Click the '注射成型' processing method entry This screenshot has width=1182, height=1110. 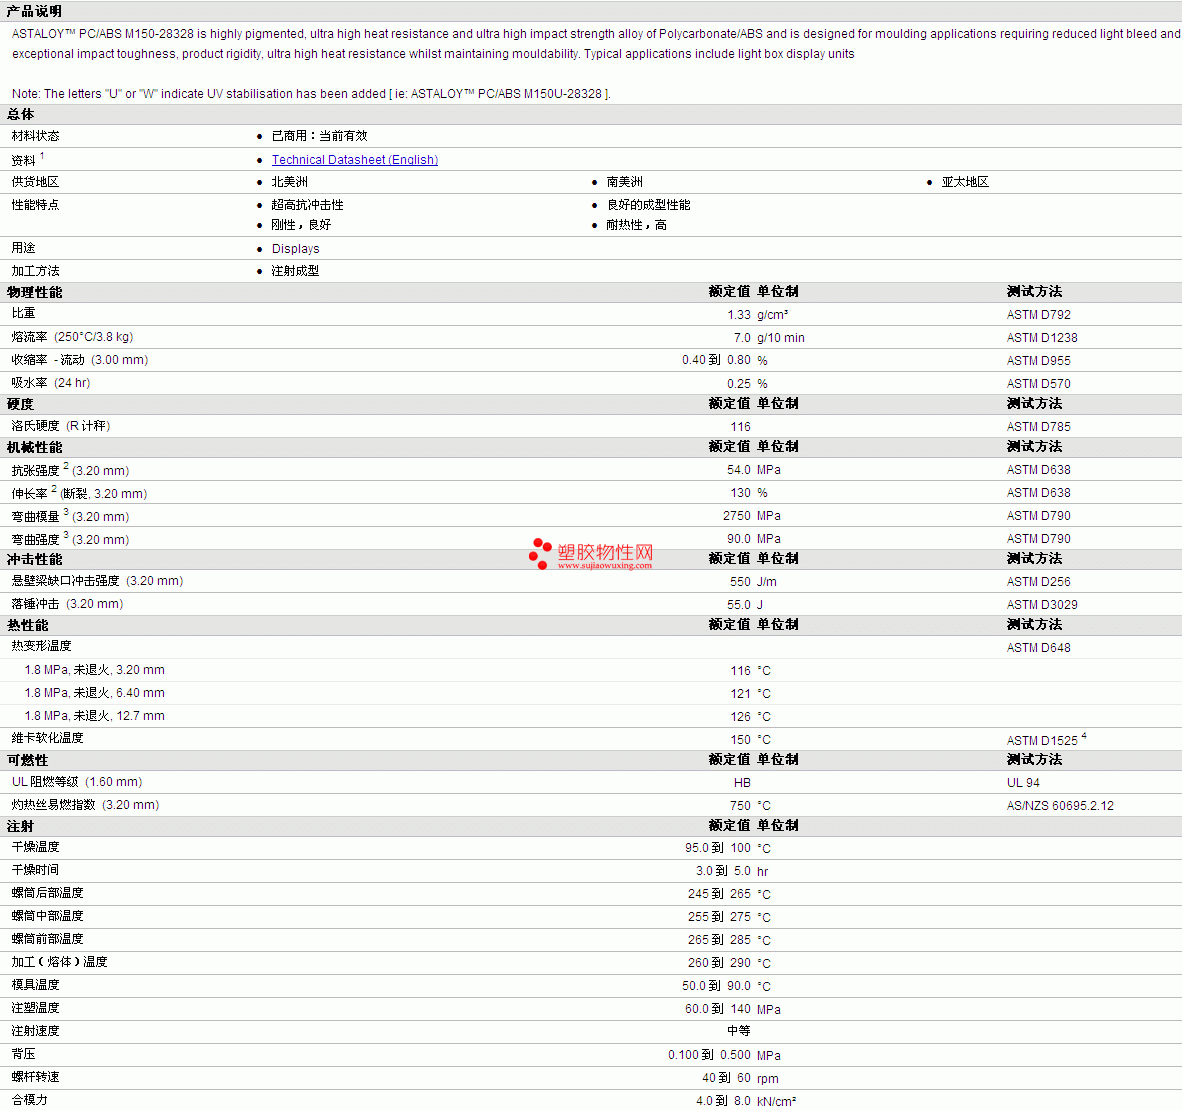click(296, 271)
